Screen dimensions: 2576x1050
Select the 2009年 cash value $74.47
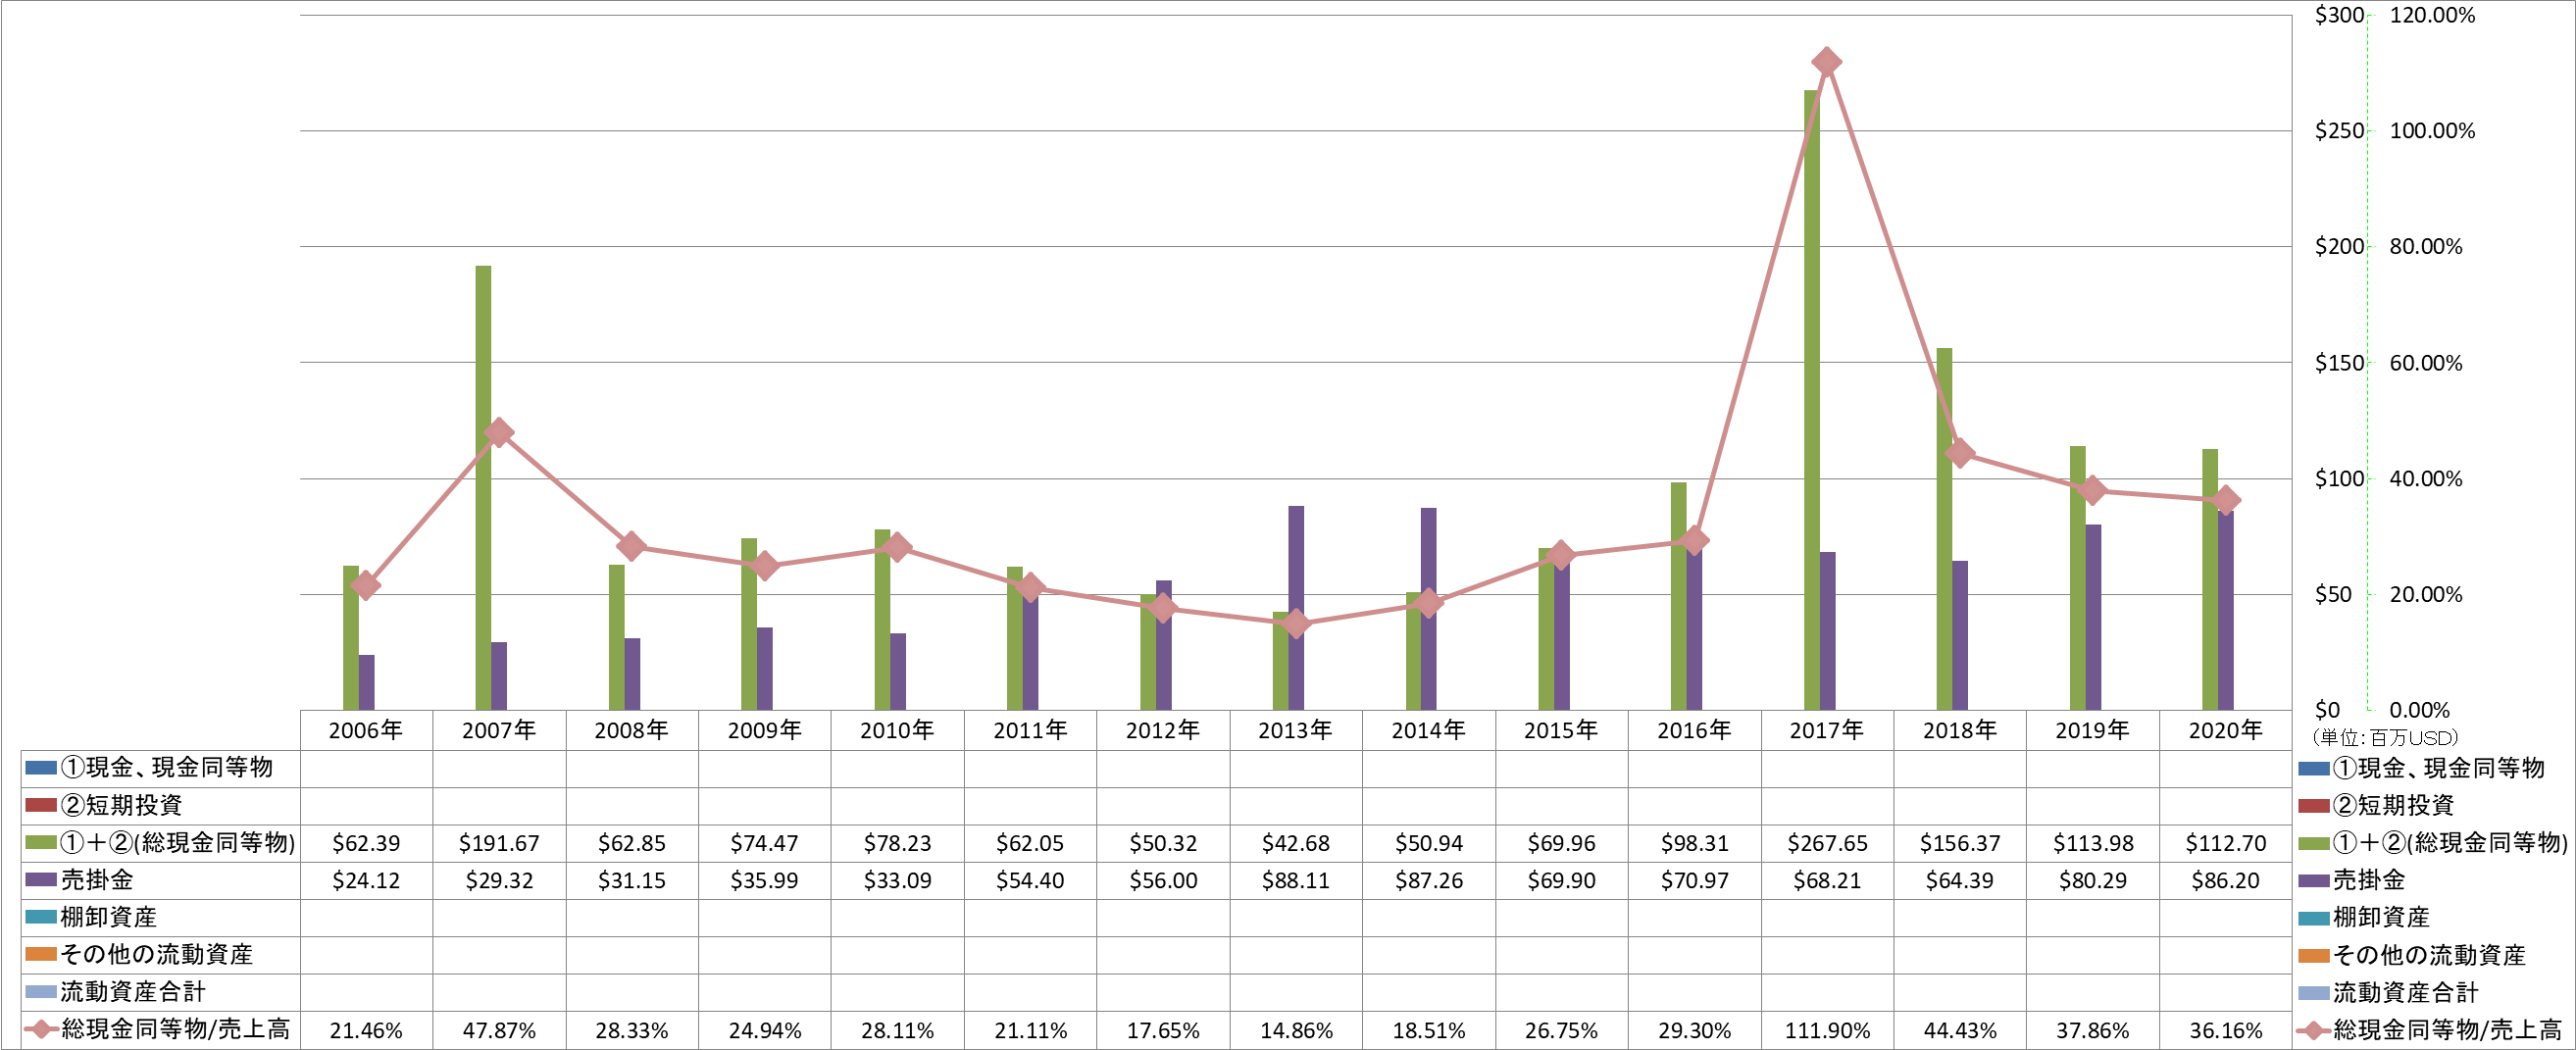tap(764, 843)
